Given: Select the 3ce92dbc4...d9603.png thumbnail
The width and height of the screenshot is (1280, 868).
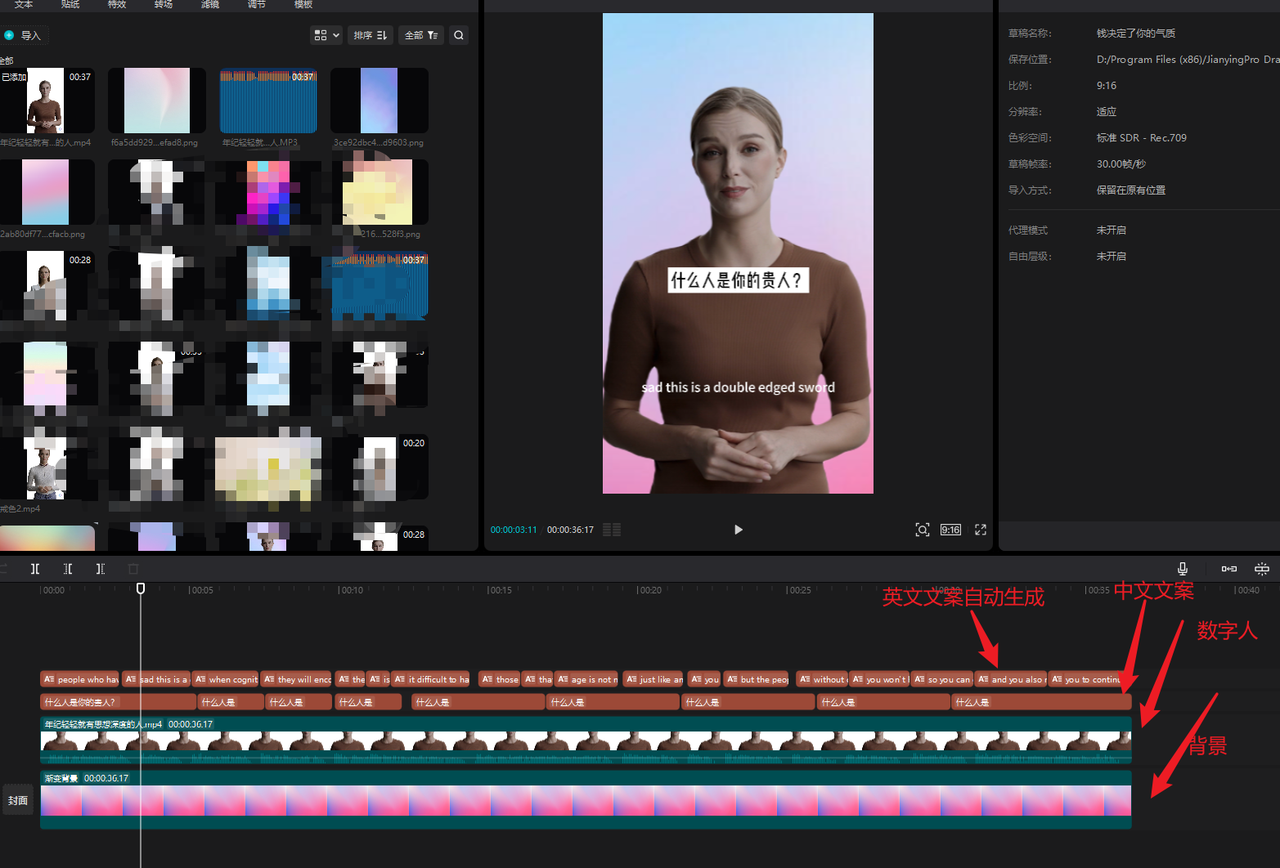Looking at the screenshot, I should [x=379, y=101].
